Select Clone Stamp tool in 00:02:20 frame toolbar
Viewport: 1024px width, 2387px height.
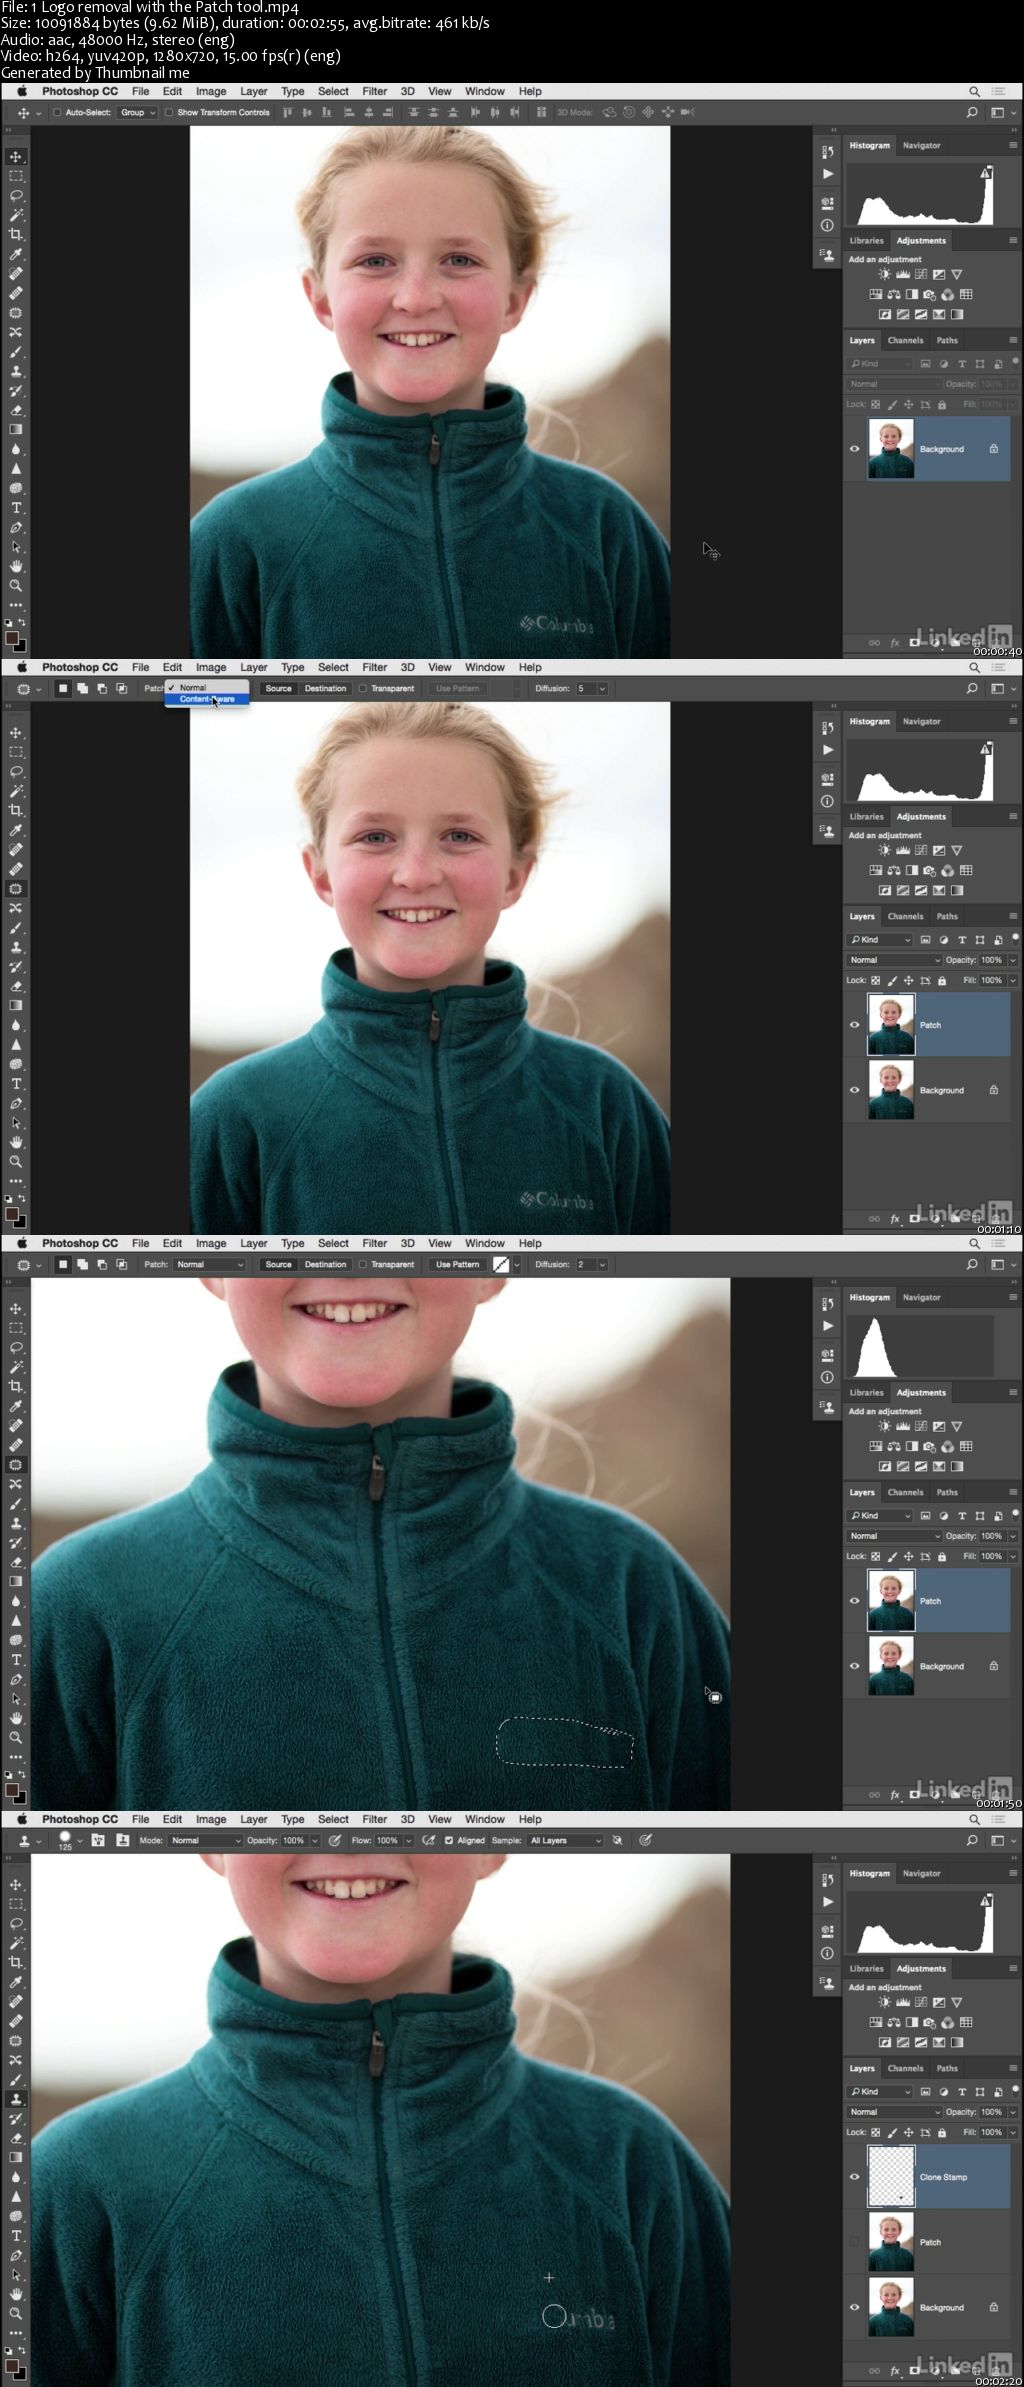[x=16, y=2099]
